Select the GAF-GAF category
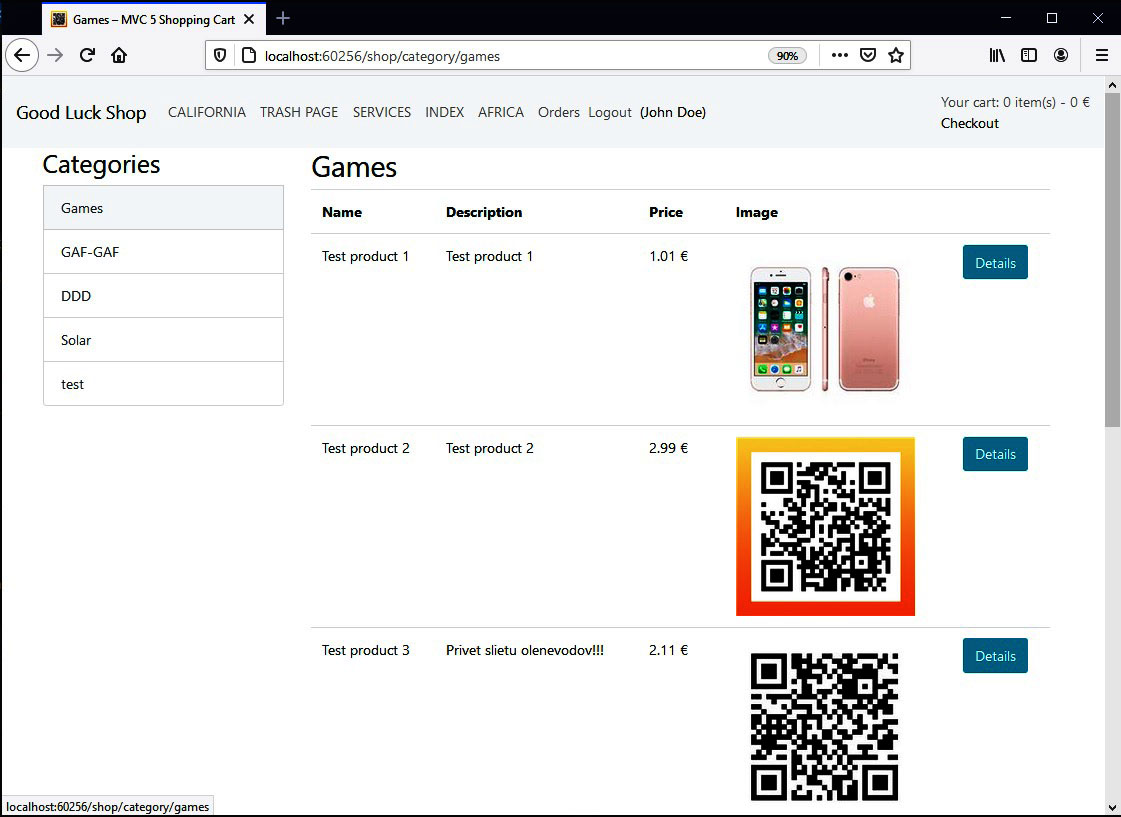 click(164, 252)
